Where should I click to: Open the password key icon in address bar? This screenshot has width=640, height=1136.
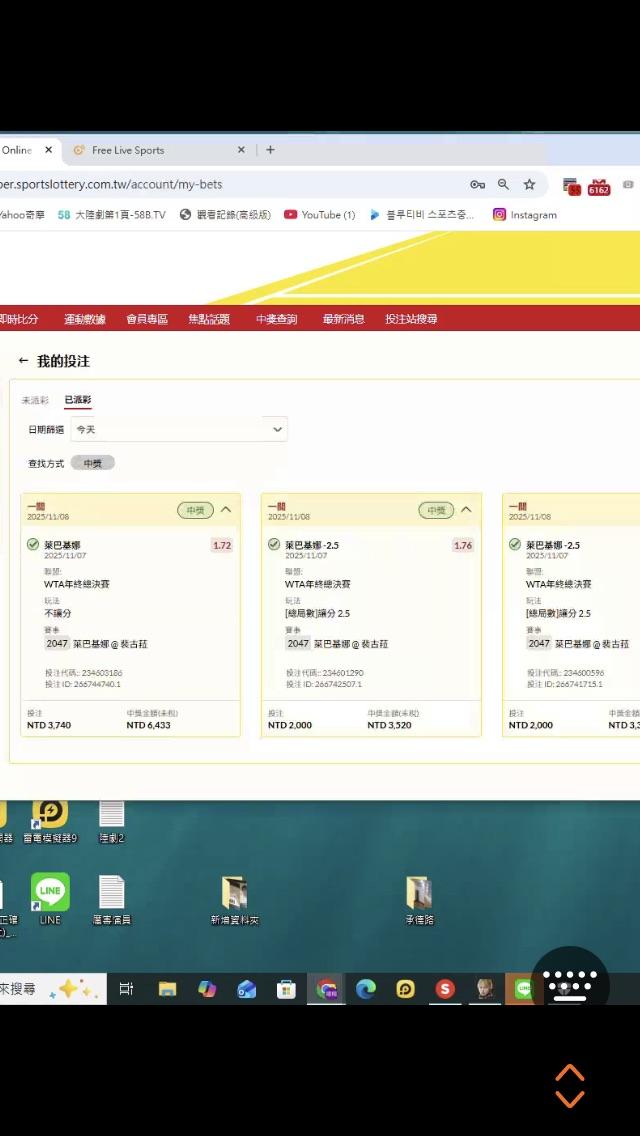477,185
